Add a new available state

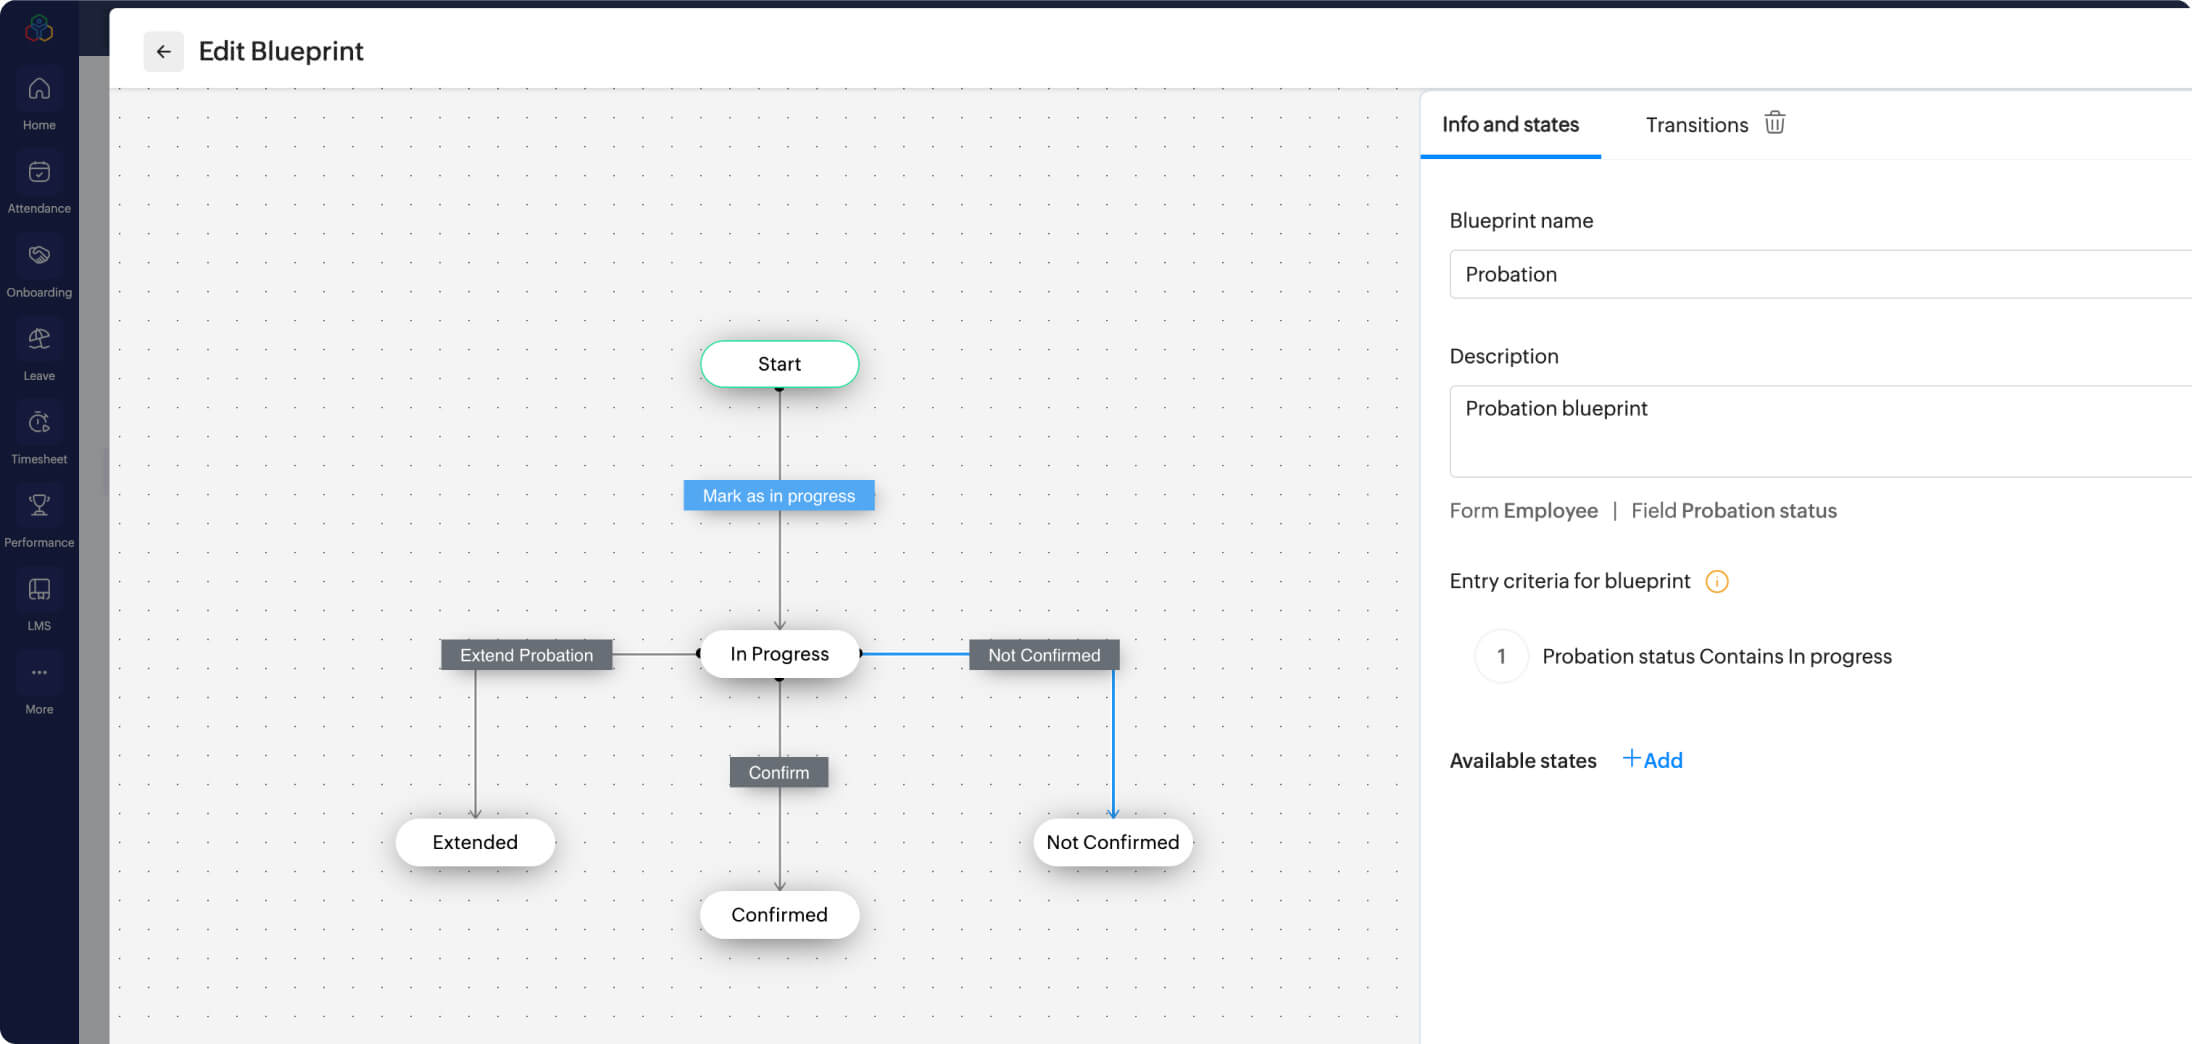pyautogui.click(x=1653, y=760)
